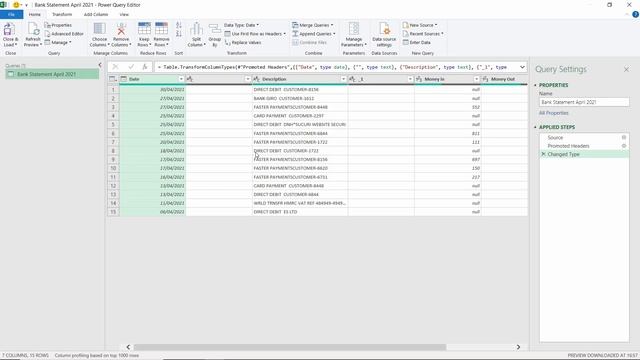Select the Changed Type applied step
640x360 pixels.
pyautogui.click(x=584, y=154)
